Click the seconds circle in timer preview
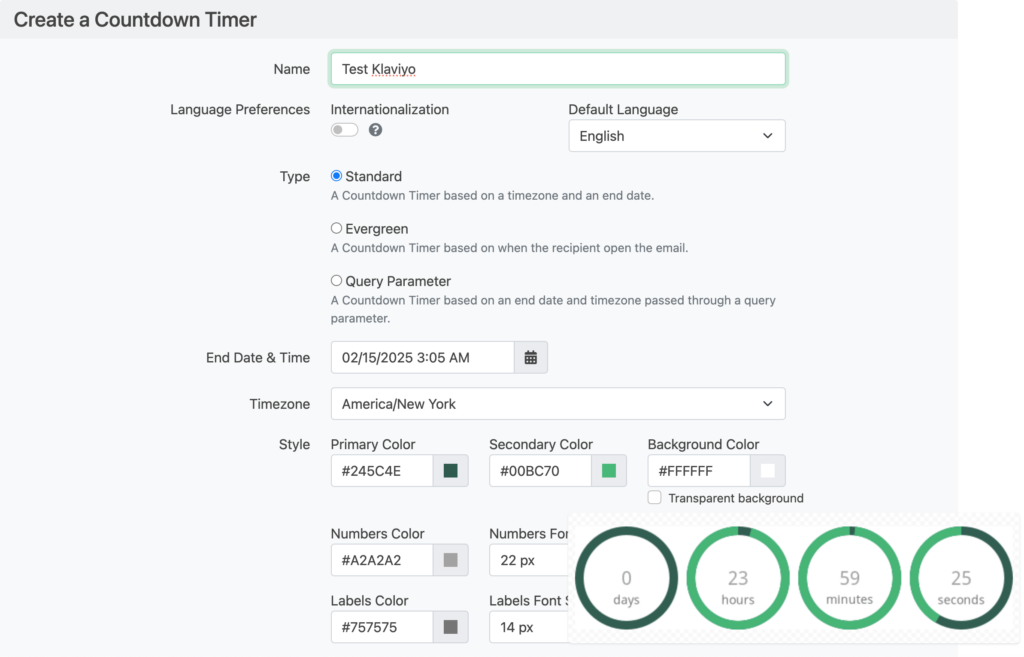This screenshot has width=1024, height=657. coord(960,578)
